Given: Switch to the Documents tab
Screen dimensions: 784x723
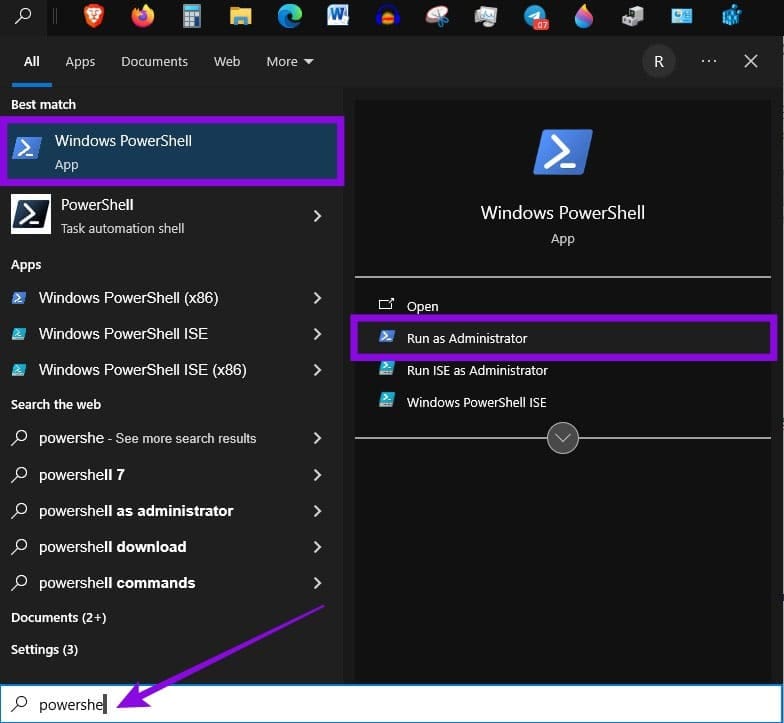Looking at the screenshot, I should [x=154, y=62].
